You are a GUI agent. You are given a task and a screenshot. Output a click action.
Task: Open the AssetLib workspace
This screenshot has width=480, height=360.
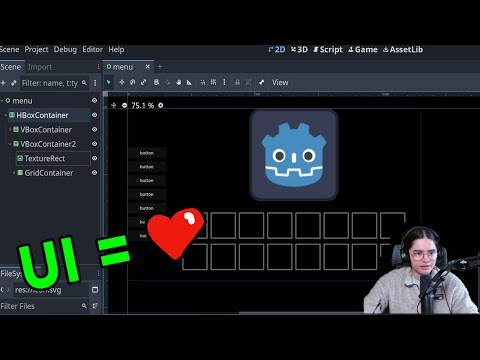pyautogui.click(x=403, y=49)
